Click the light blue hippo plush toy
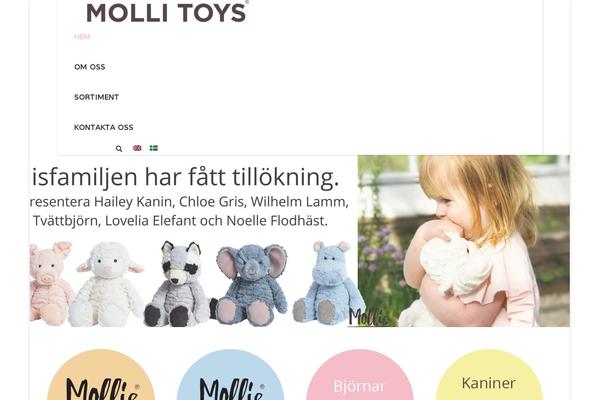Screen dimensions: 600x400 (328, 282)
